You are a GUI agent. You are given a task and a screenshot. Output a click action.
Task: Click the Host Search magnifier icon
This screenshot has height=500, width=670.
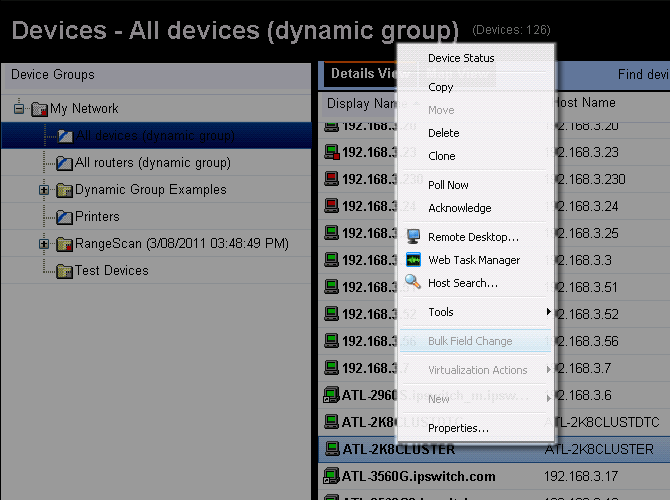(413, 282)
